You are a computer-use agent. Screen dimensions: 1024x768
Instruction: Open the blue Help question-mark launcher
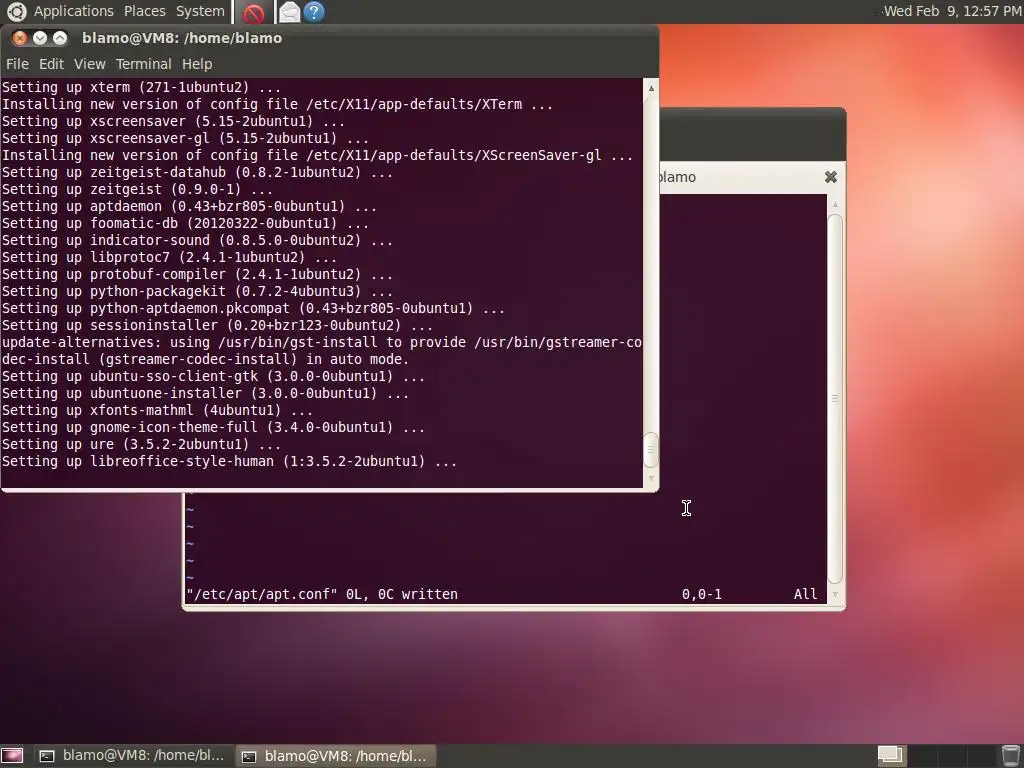click(x=314, y=12)
